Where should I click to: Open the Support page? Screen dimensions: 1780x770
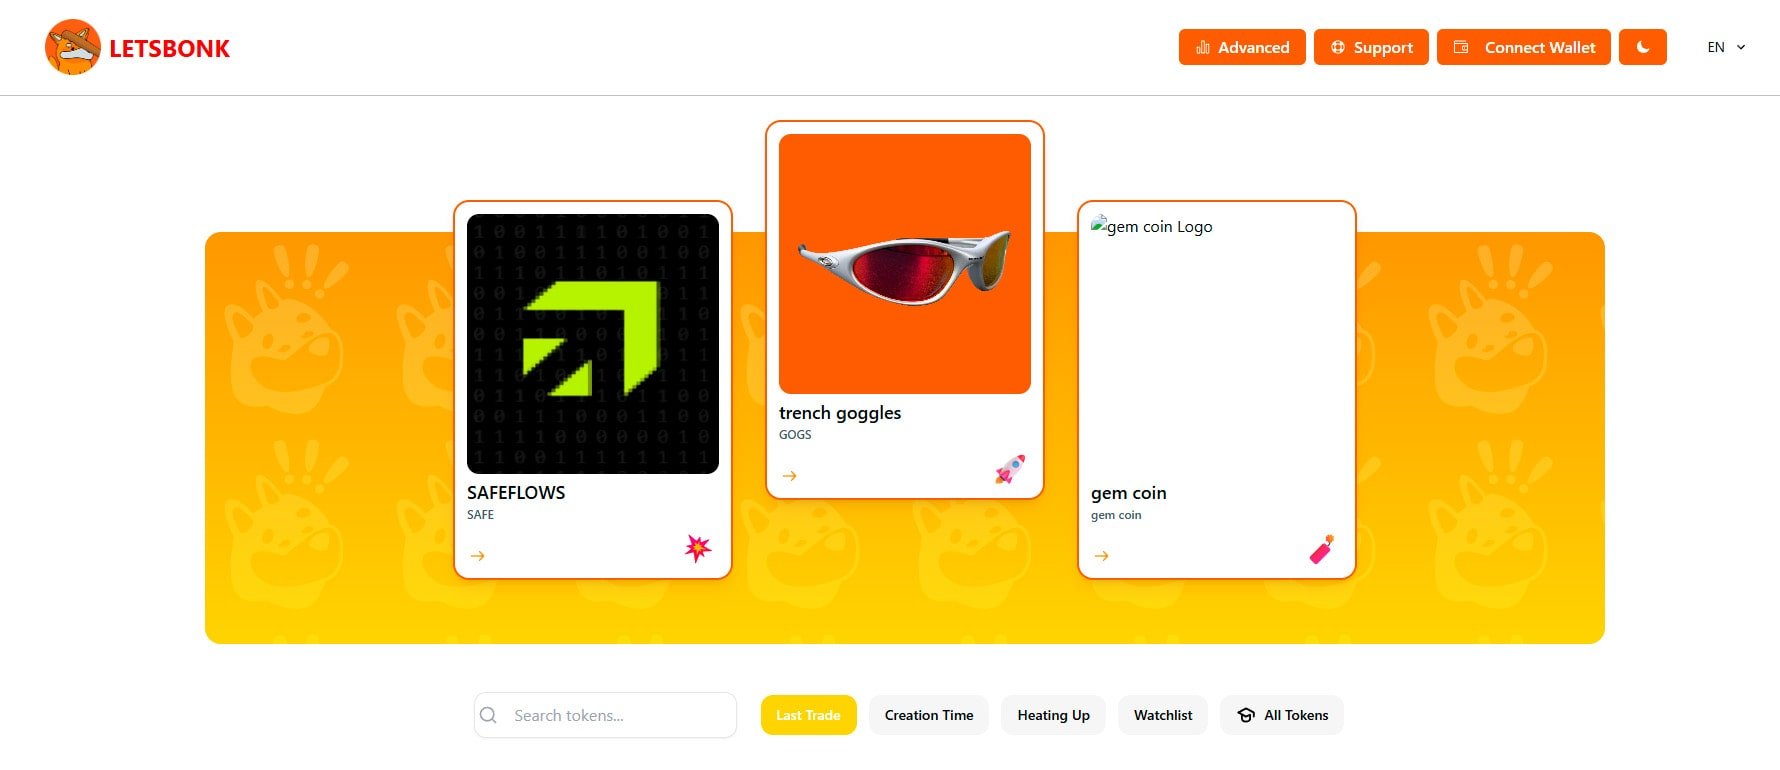pyautogui.click(x=1371, y=47)
